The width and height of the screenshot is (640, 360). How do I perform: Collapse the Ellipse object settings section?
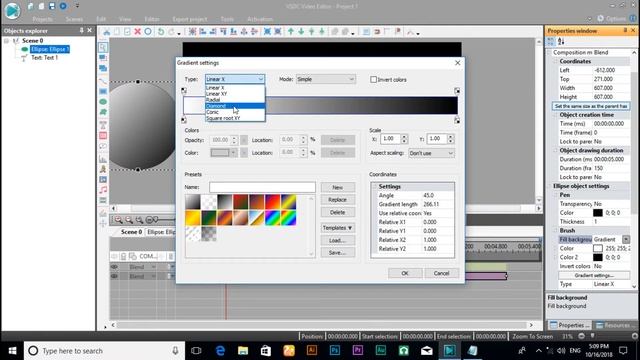(x=549, y=186)
